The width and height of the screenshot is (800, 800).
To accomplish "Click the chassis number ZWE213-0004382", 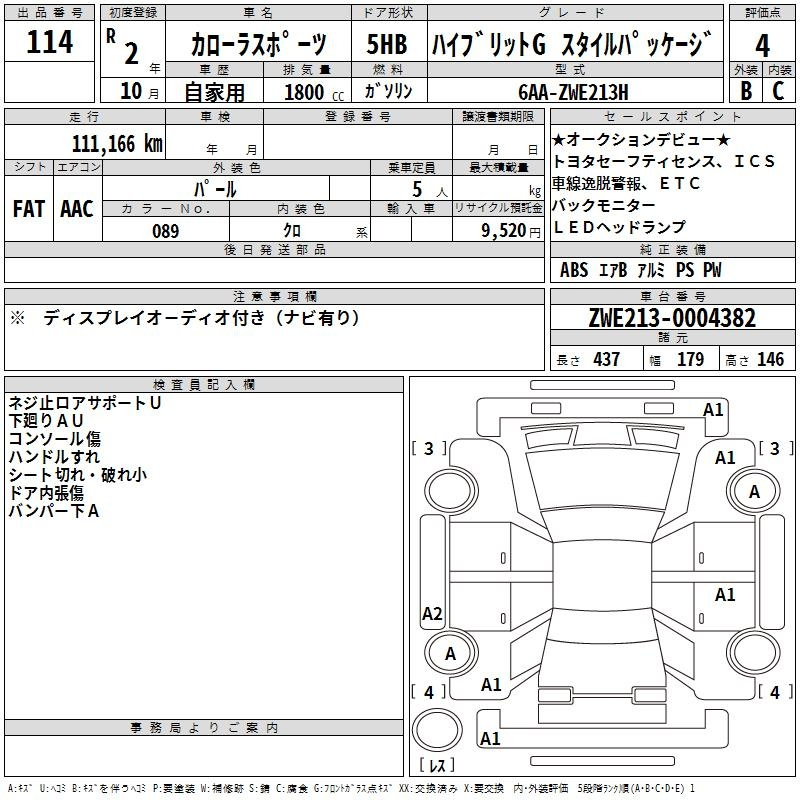I will pos(672,318).
